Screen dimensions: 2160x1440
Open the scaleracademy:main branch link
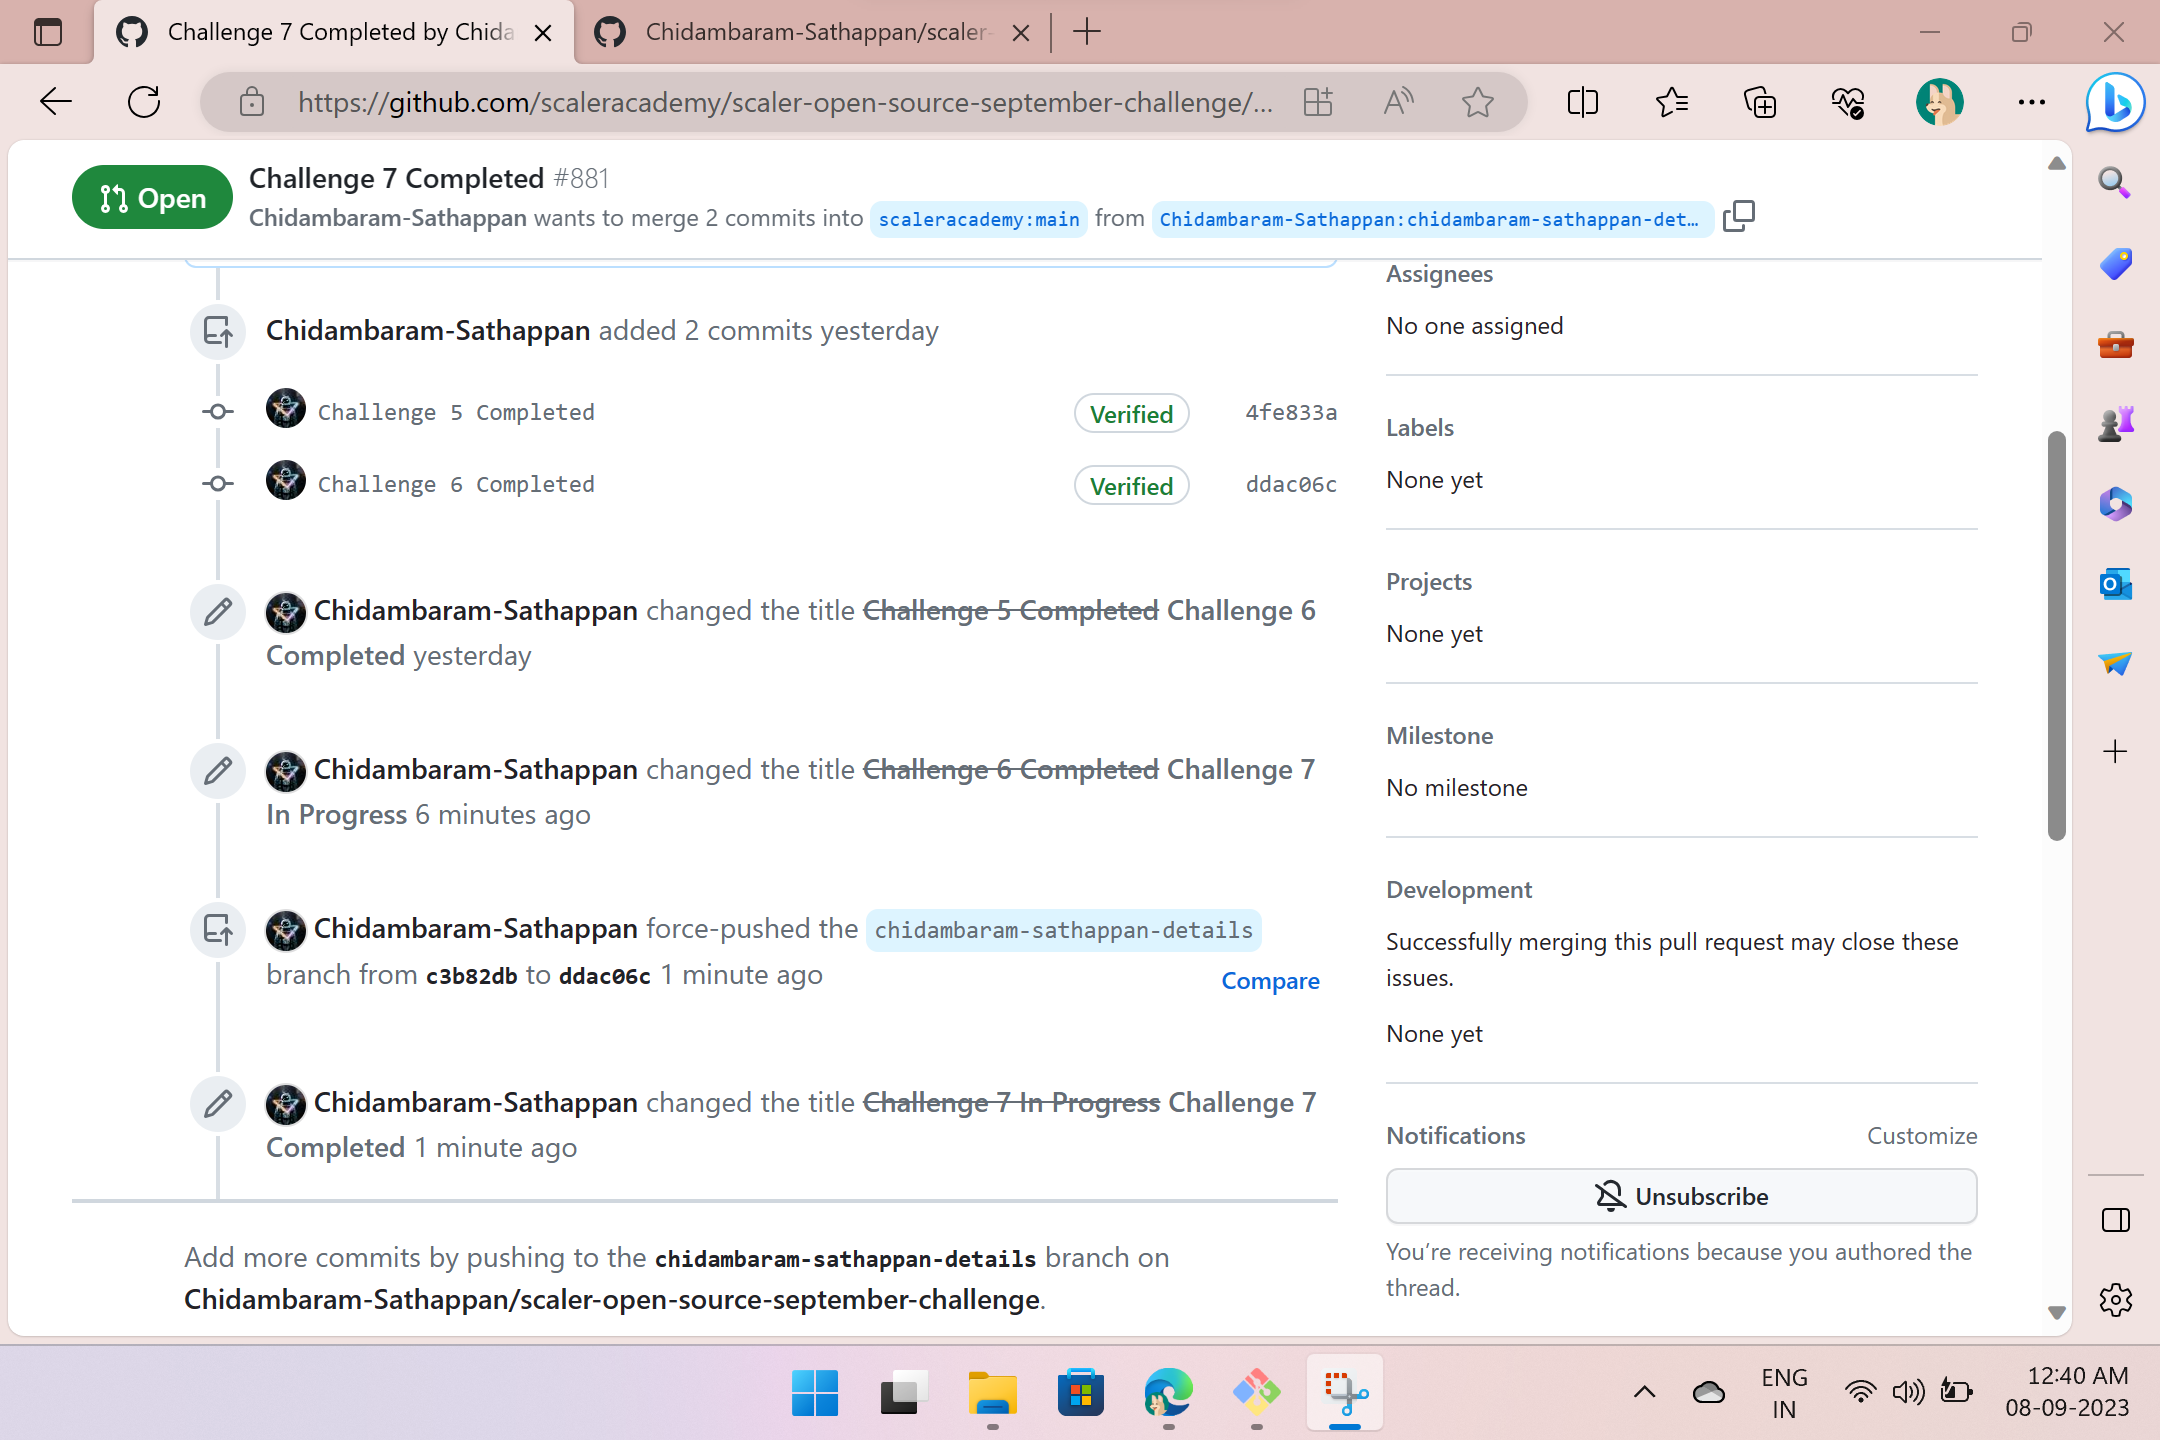pyautogui.click(x=978, y=218)
